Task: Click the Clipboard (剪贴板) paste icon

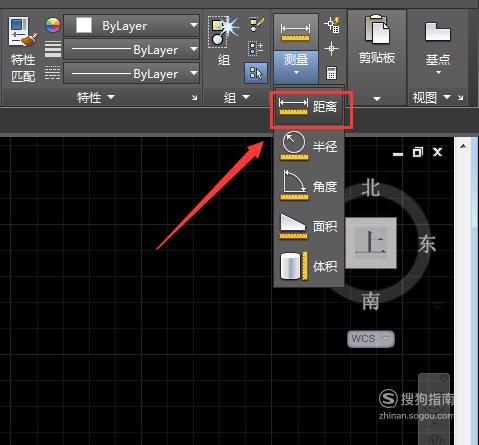Action: pyautogui.click(x=377, y=29)
